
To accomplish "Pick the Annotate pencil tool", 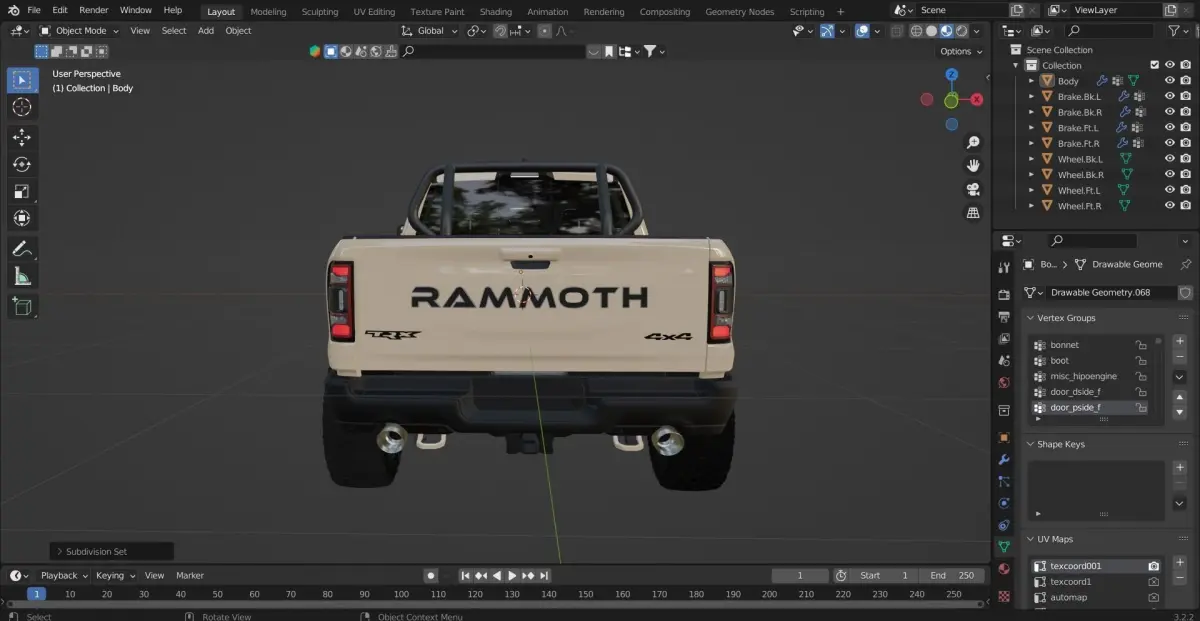I will pos(22,249).
